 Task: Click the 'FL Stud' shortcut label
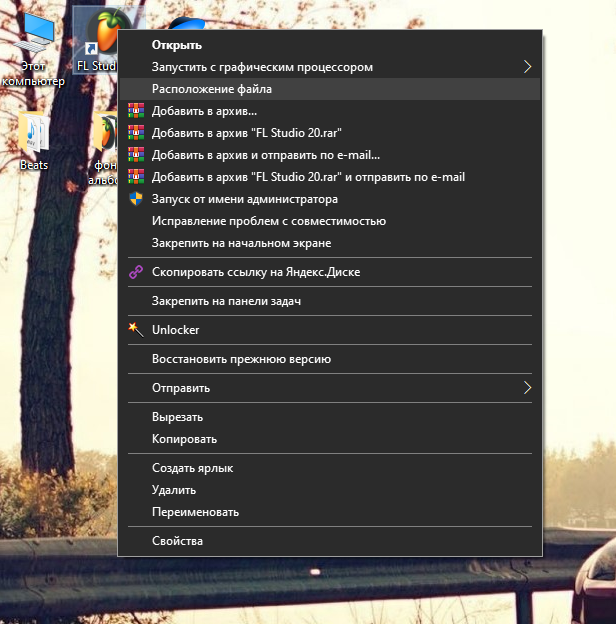point(97,66)
